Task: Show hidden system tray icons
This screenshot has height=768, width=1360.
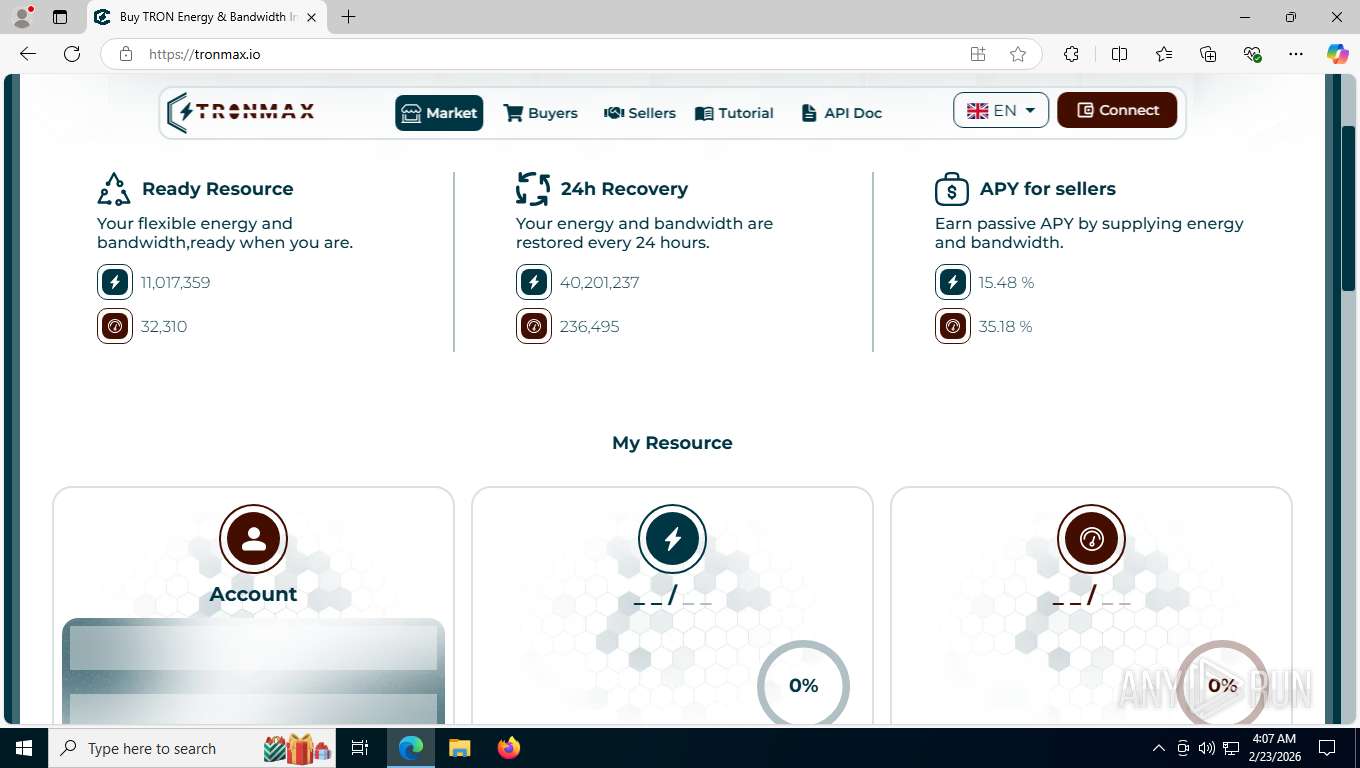Action: click(1159, 748)
